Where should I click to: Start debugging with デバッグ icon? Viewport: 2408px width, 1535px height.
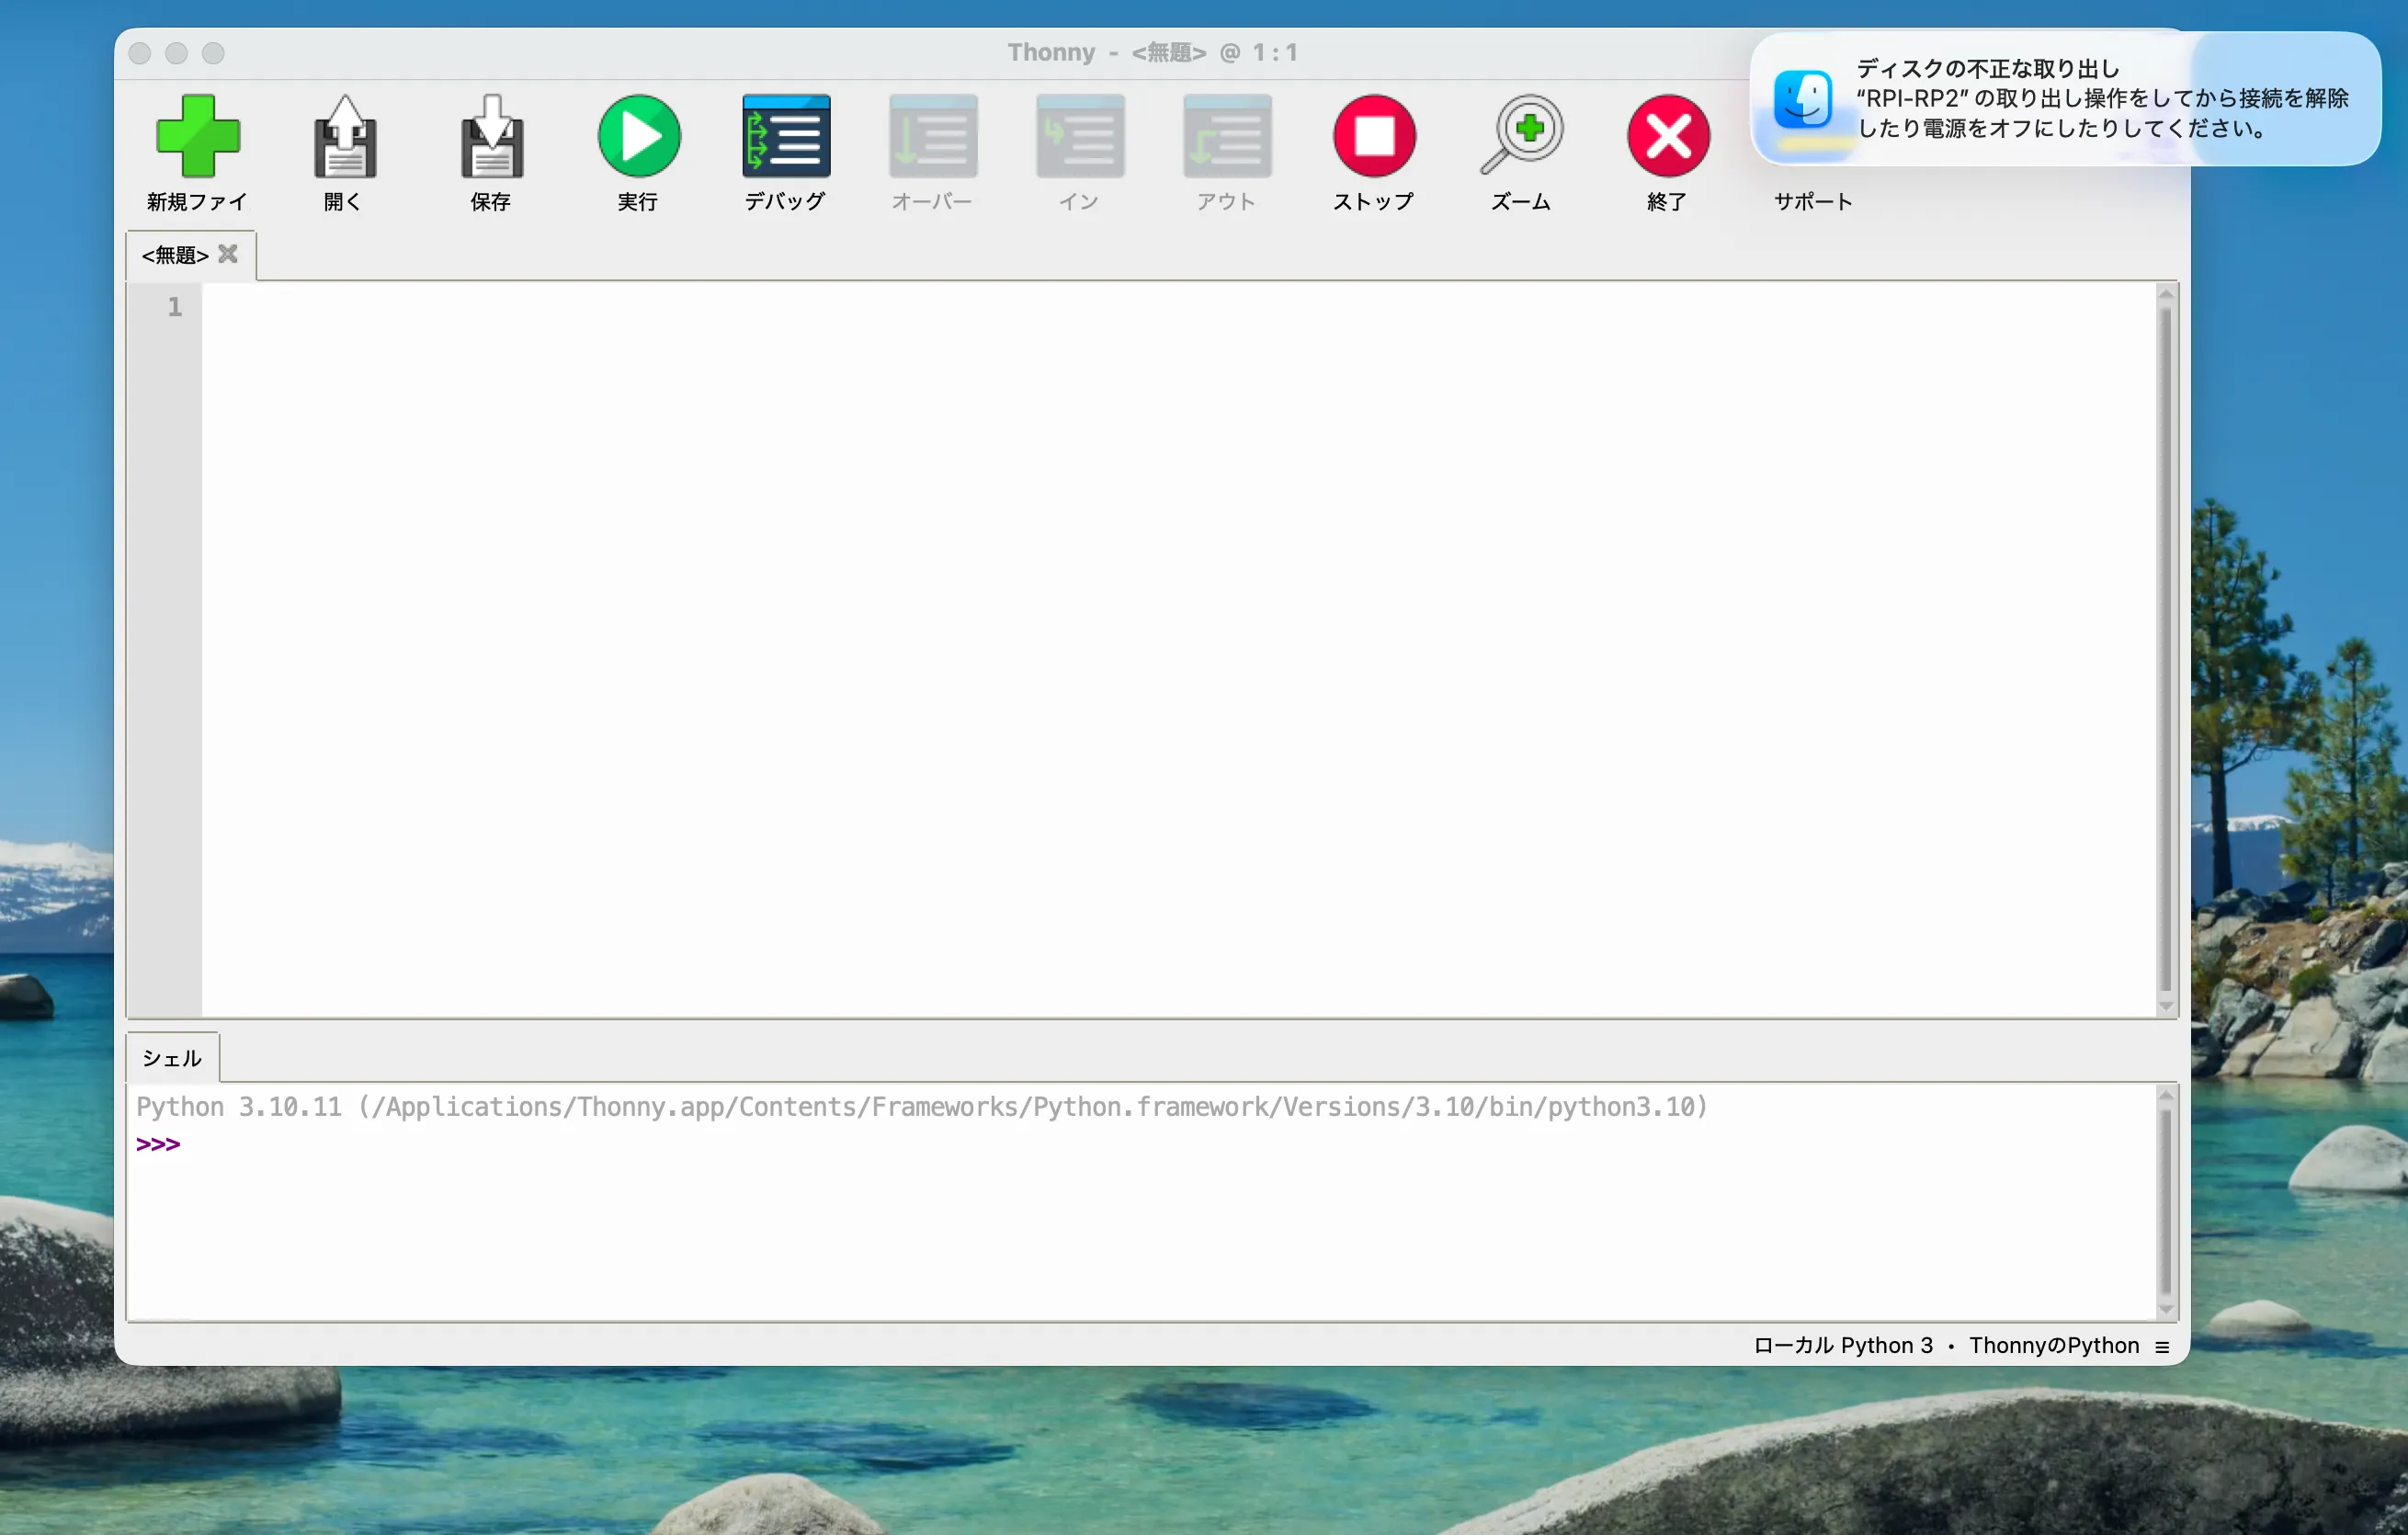(786, 137)
